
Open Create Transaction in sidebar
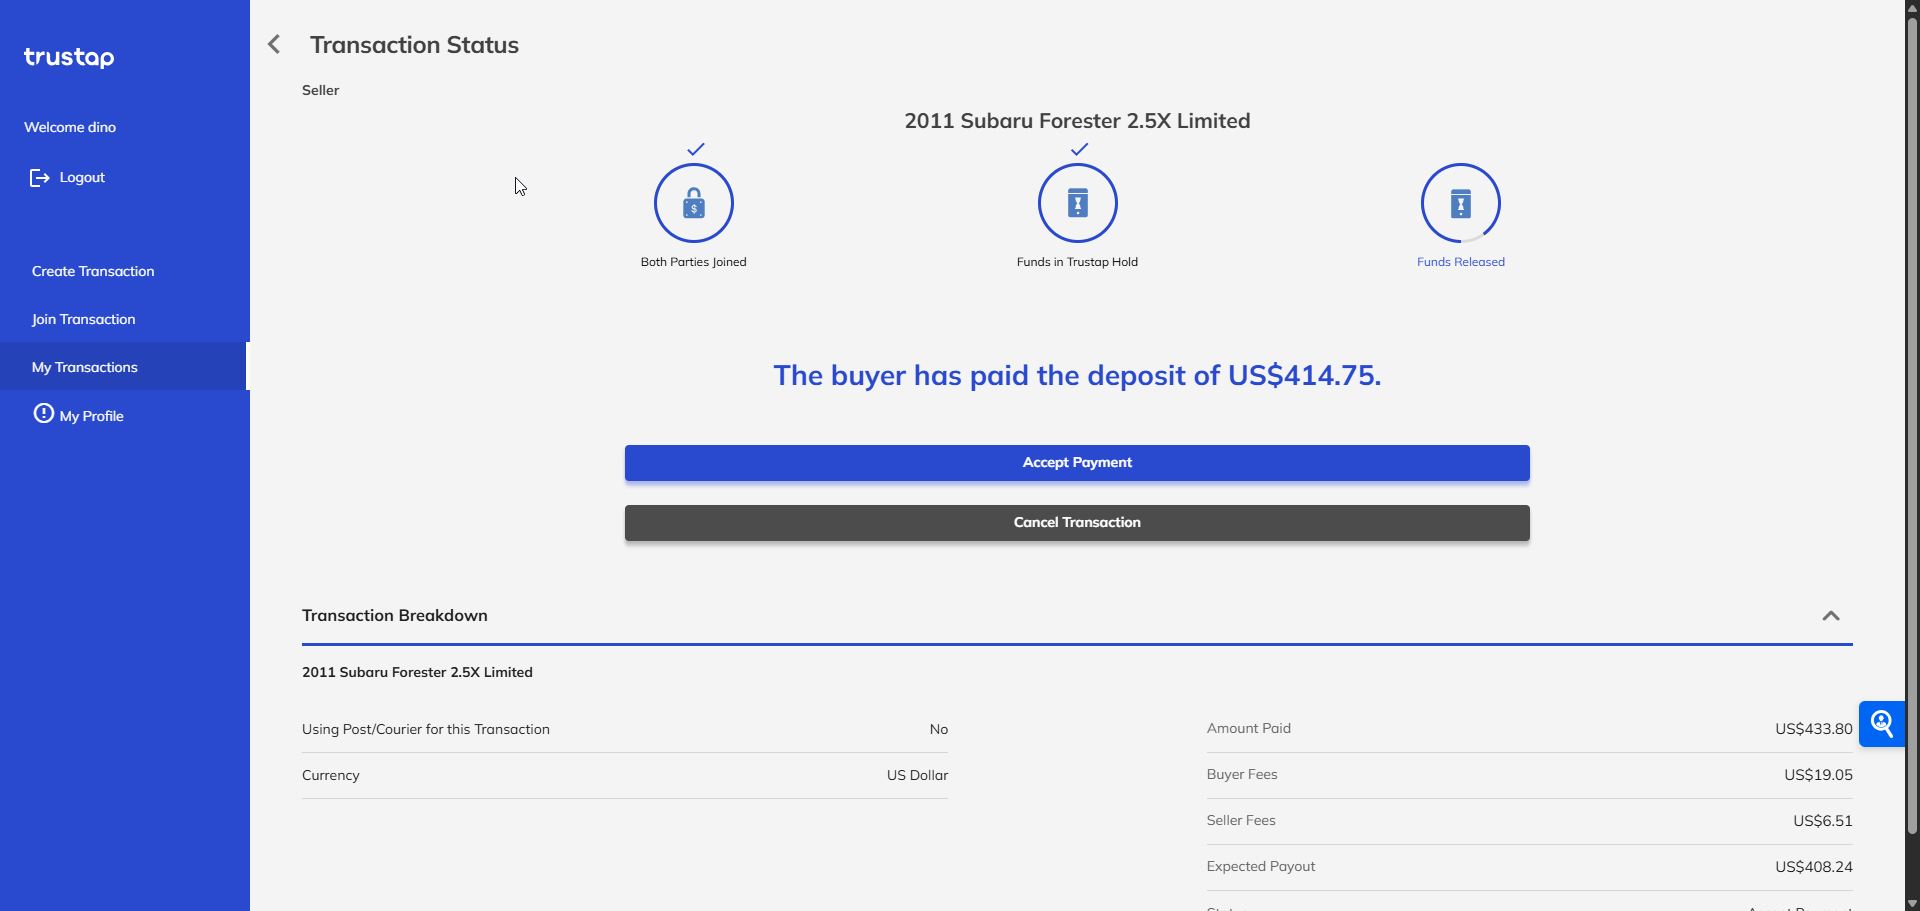93,272
